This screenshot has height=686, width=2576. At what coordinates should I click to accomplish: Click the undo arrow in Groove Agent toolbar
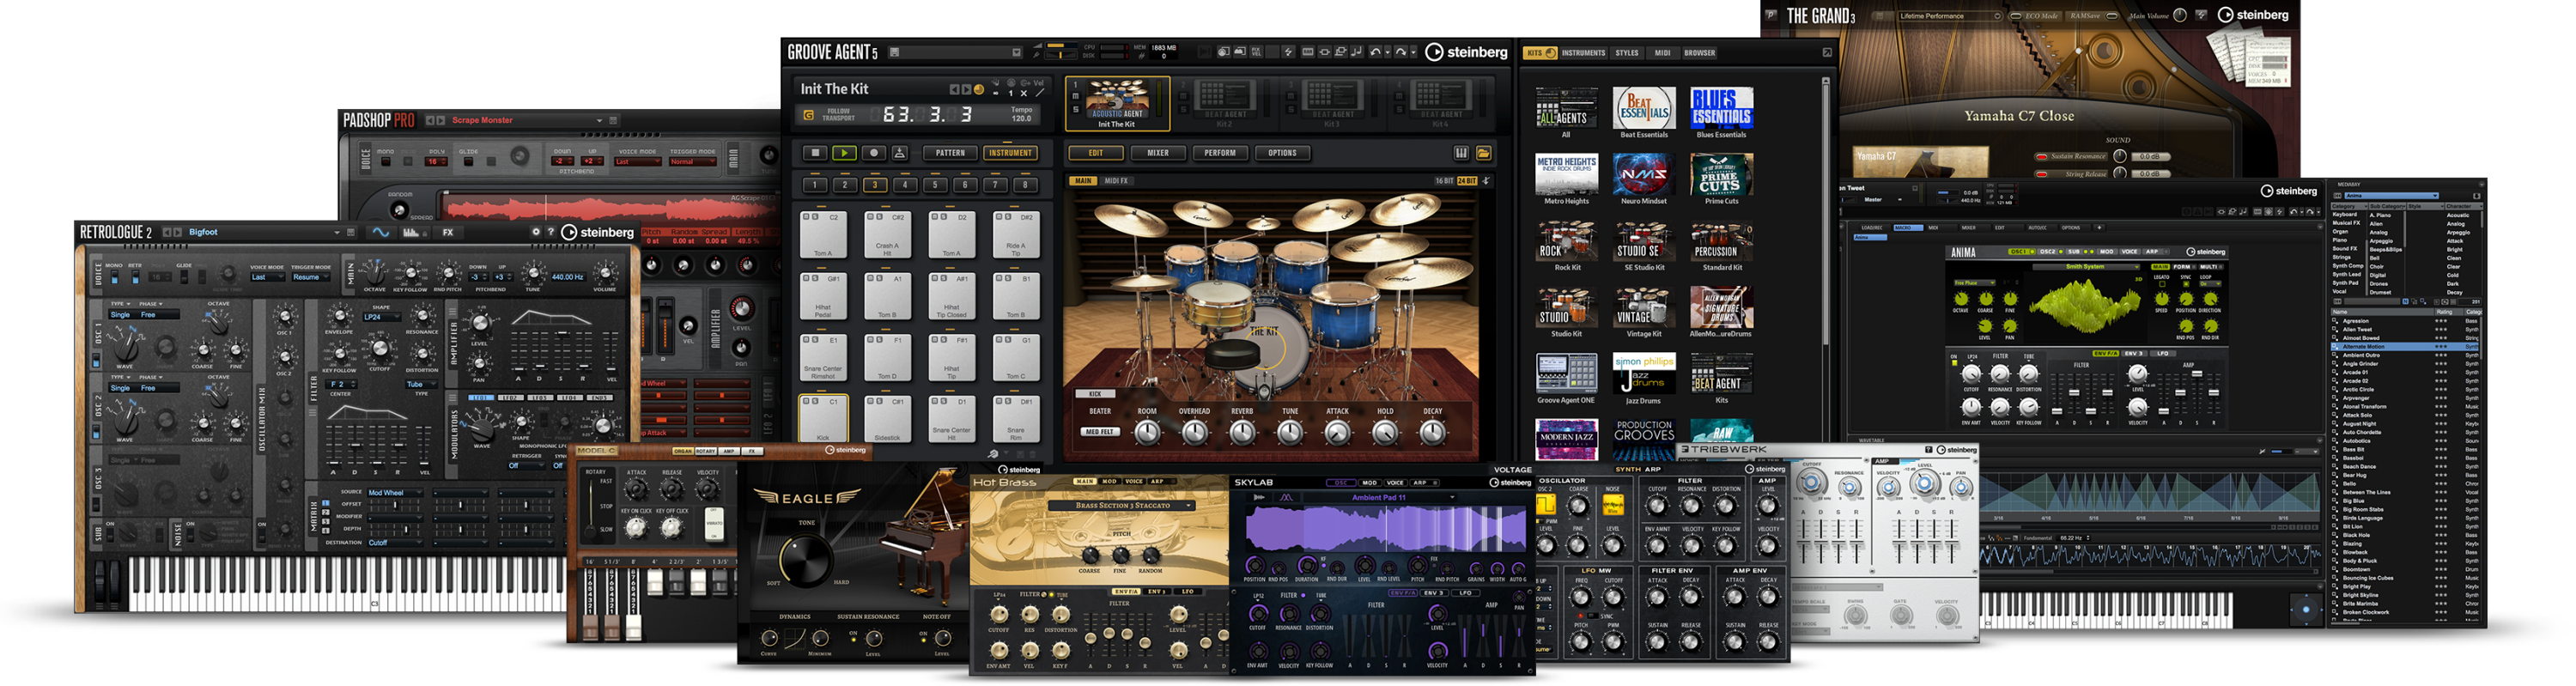point(1375,52)
